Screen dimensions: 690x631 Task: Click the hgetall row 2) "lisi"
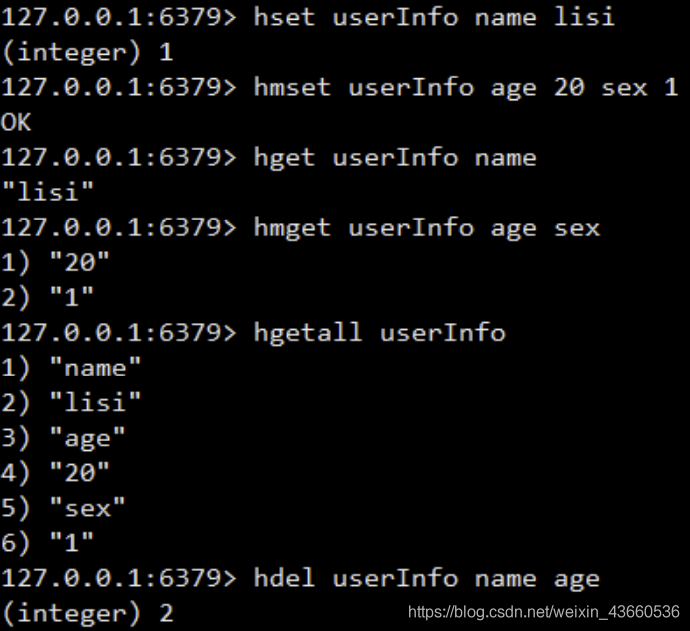[x=71, y=402]
